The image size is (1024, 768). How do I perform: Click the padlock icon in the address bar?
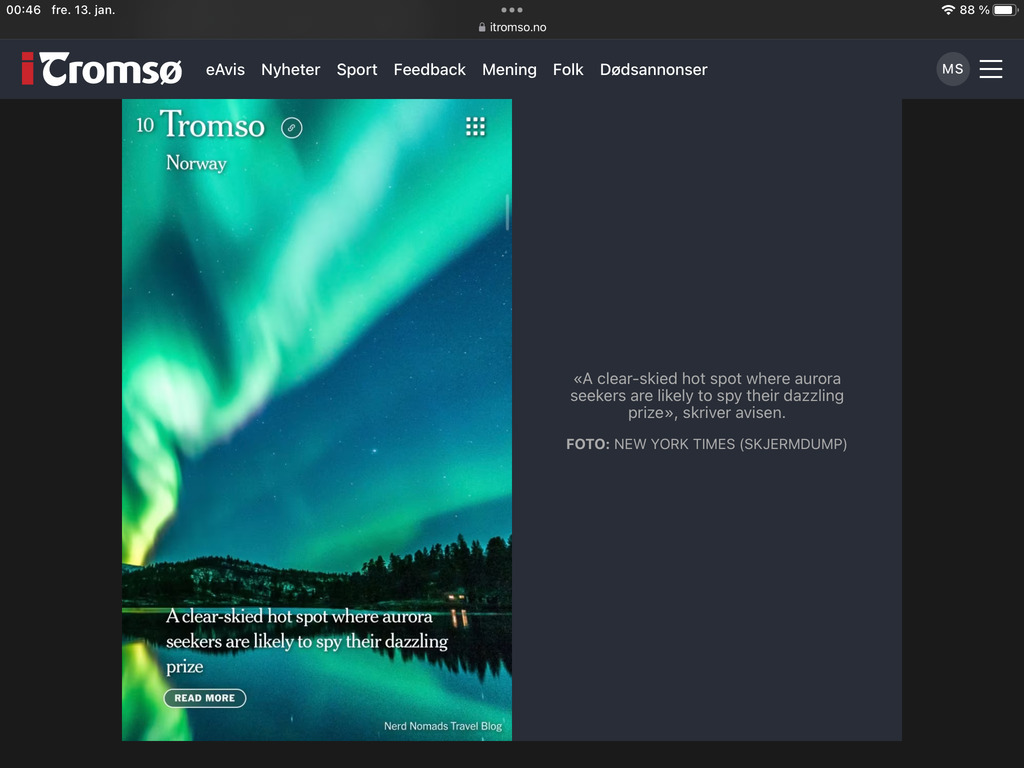pyautogui.click(x=482, y=27)
